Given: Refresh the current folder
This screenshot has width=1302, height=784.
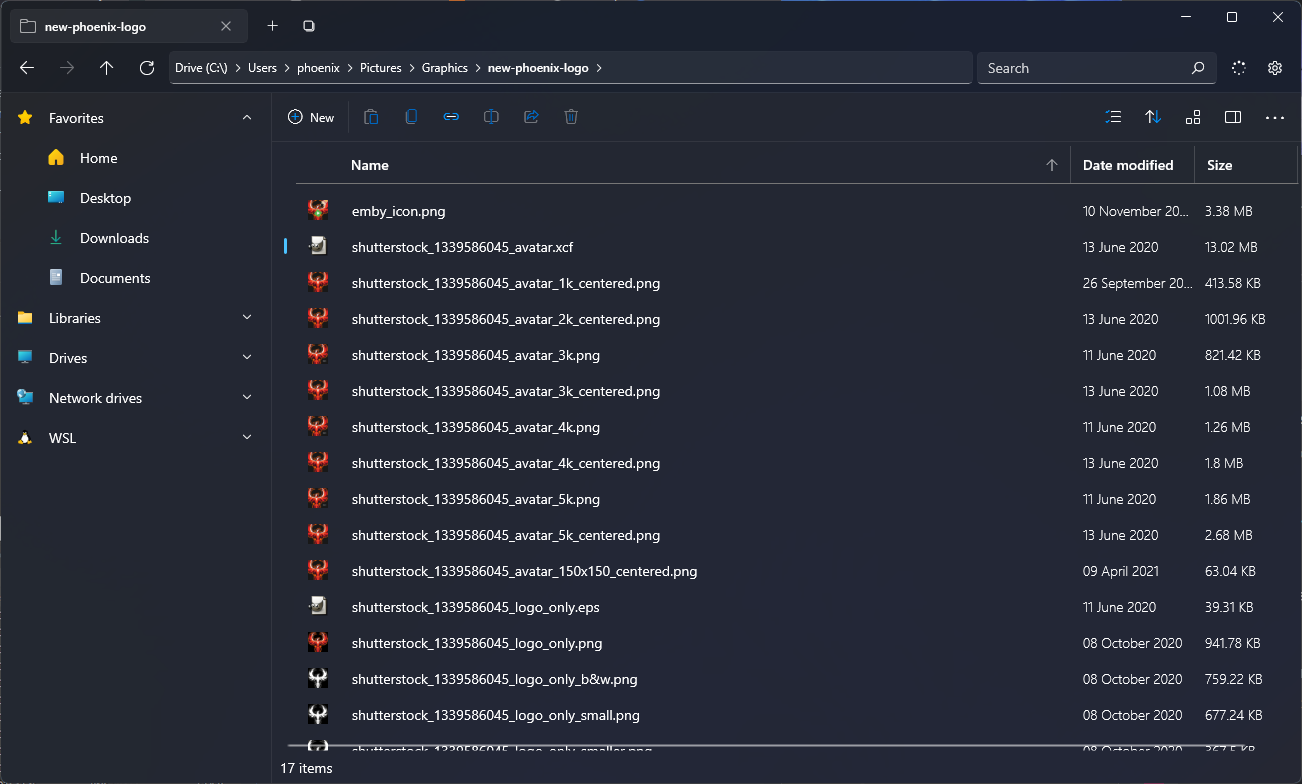Looking at the screenshot, I should [x=147, y=68].
